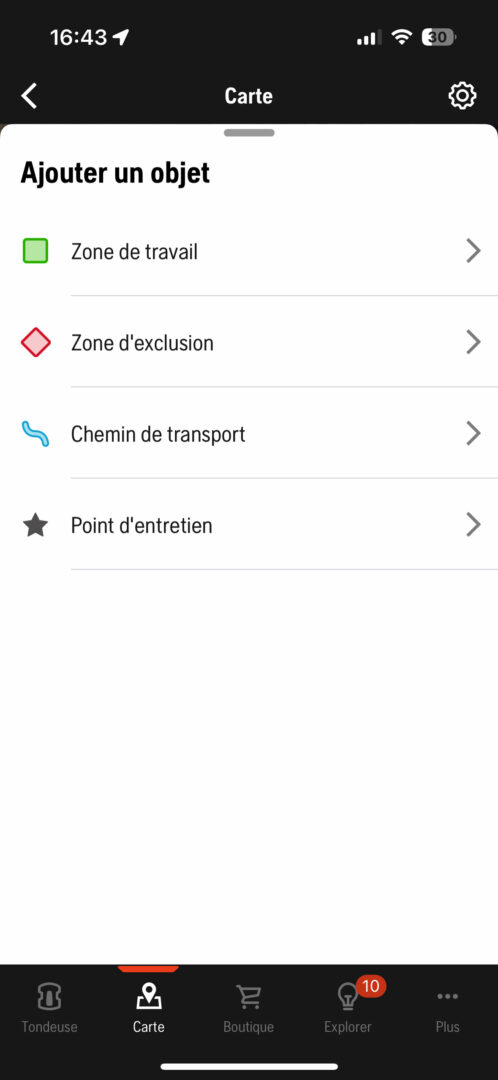The image size is (498, 1080).
Task: Tap the green Zone de travail square icon
Action: [x=35, y=251]
